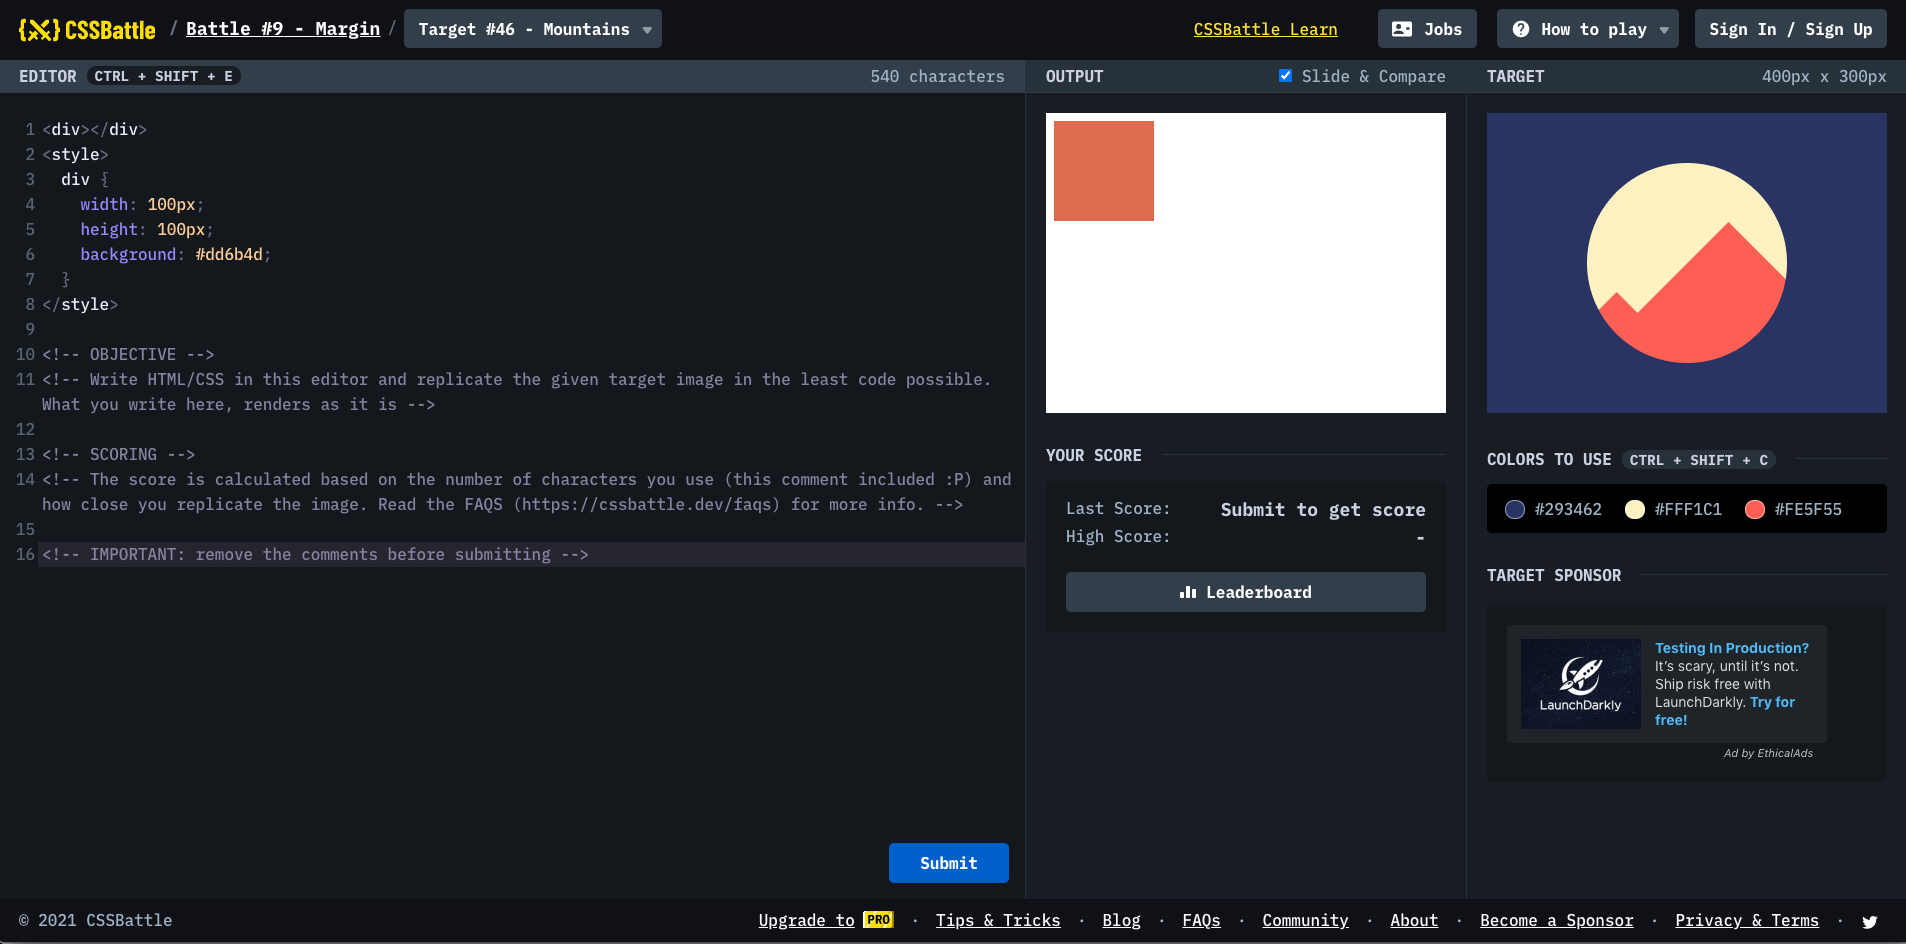Open the How to play dropdown arrow
The height and width of the screenshot is (944, 1906).
pos(1664,30)
